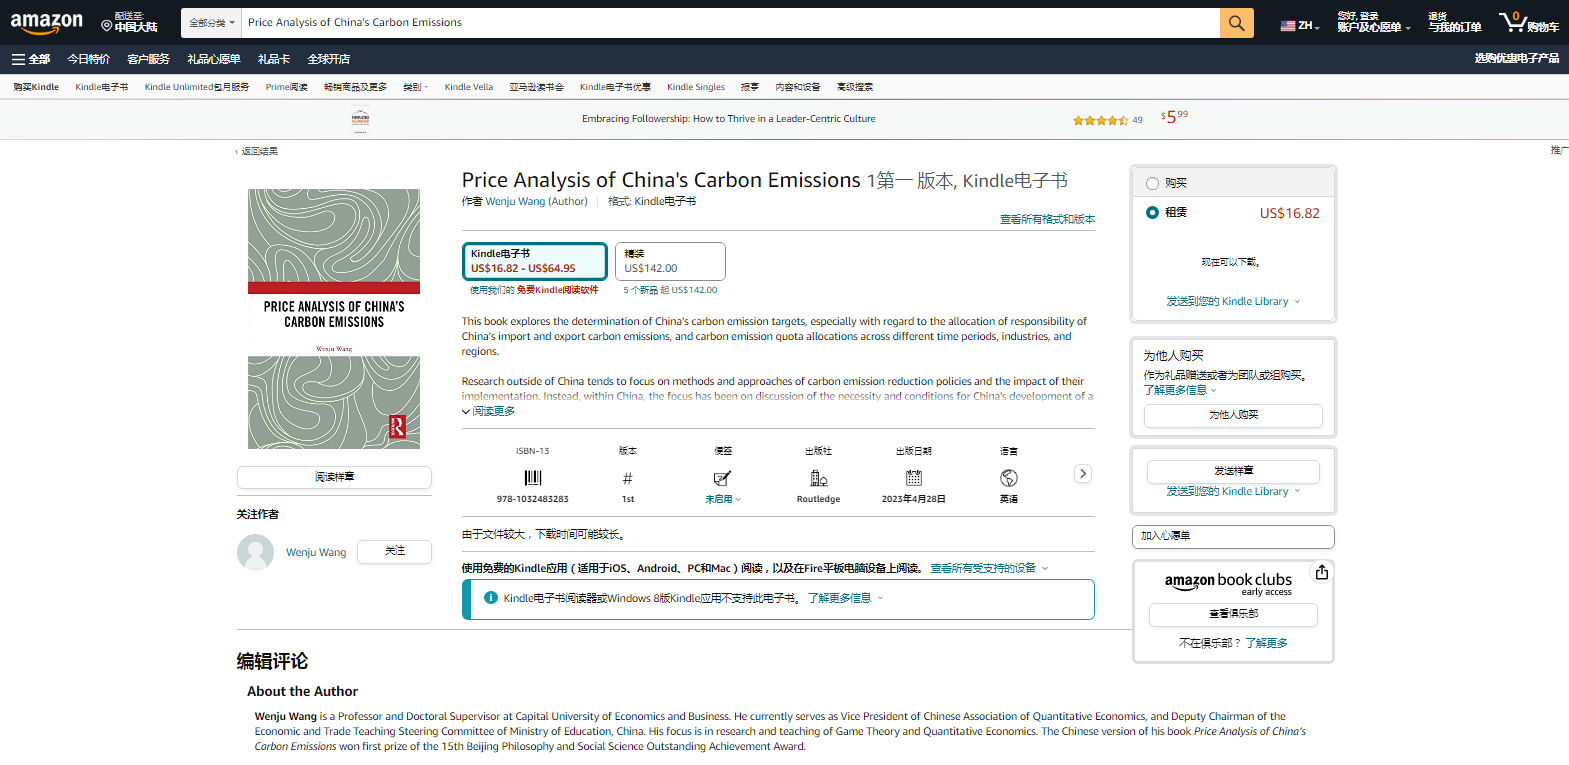Screen dimensions: 1569x765
Task: Open 类别 category submenu
Action: (x=415, y=87)
